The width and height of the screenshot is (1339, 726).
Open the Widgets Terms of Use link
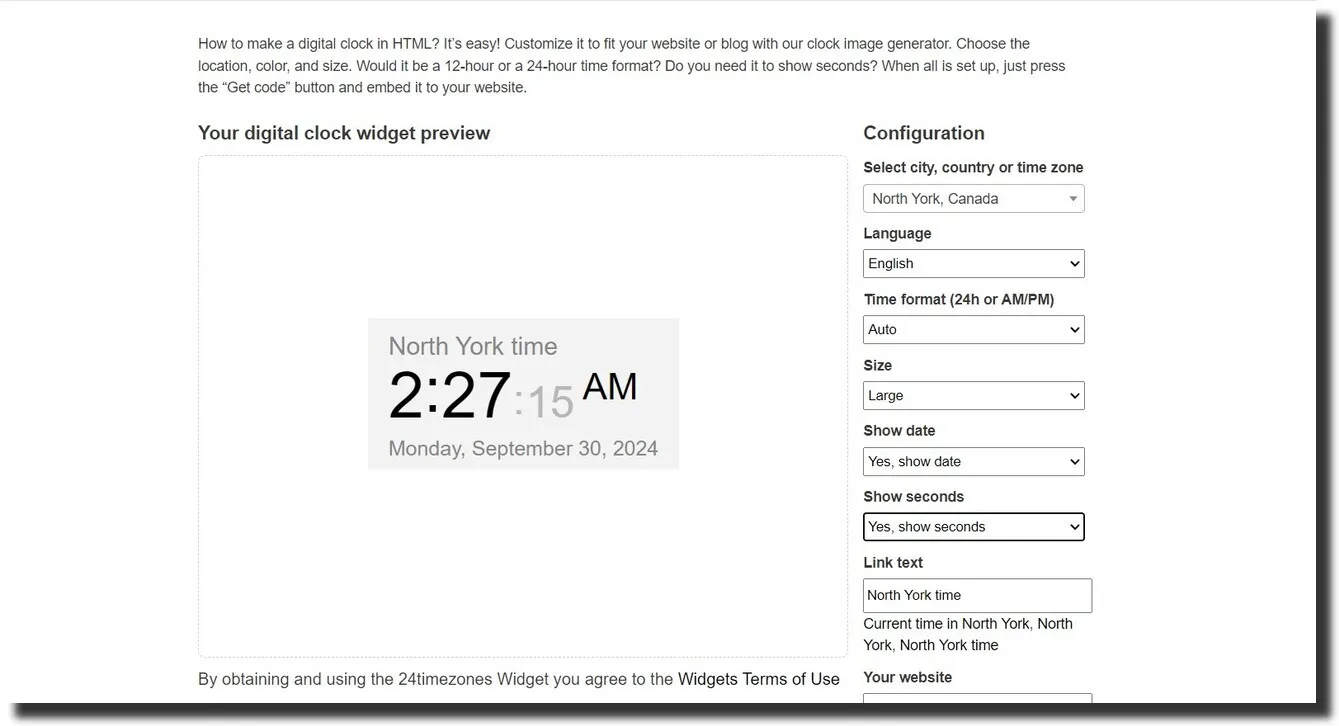coord(758,678)
